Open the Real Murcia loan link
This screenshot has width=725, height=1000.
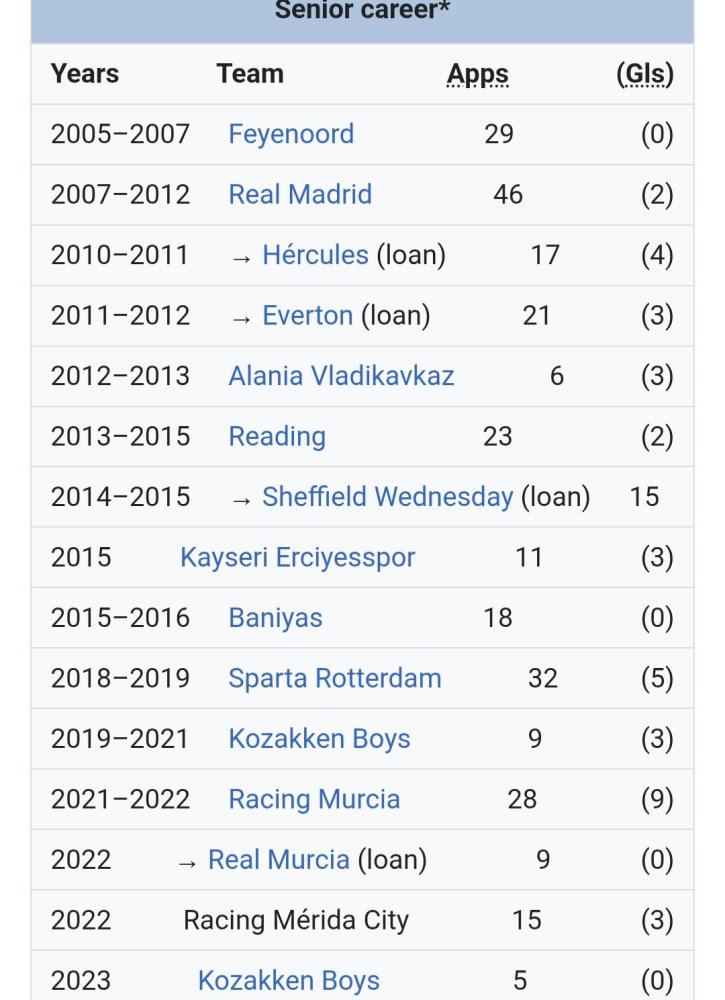pos(279,860)
